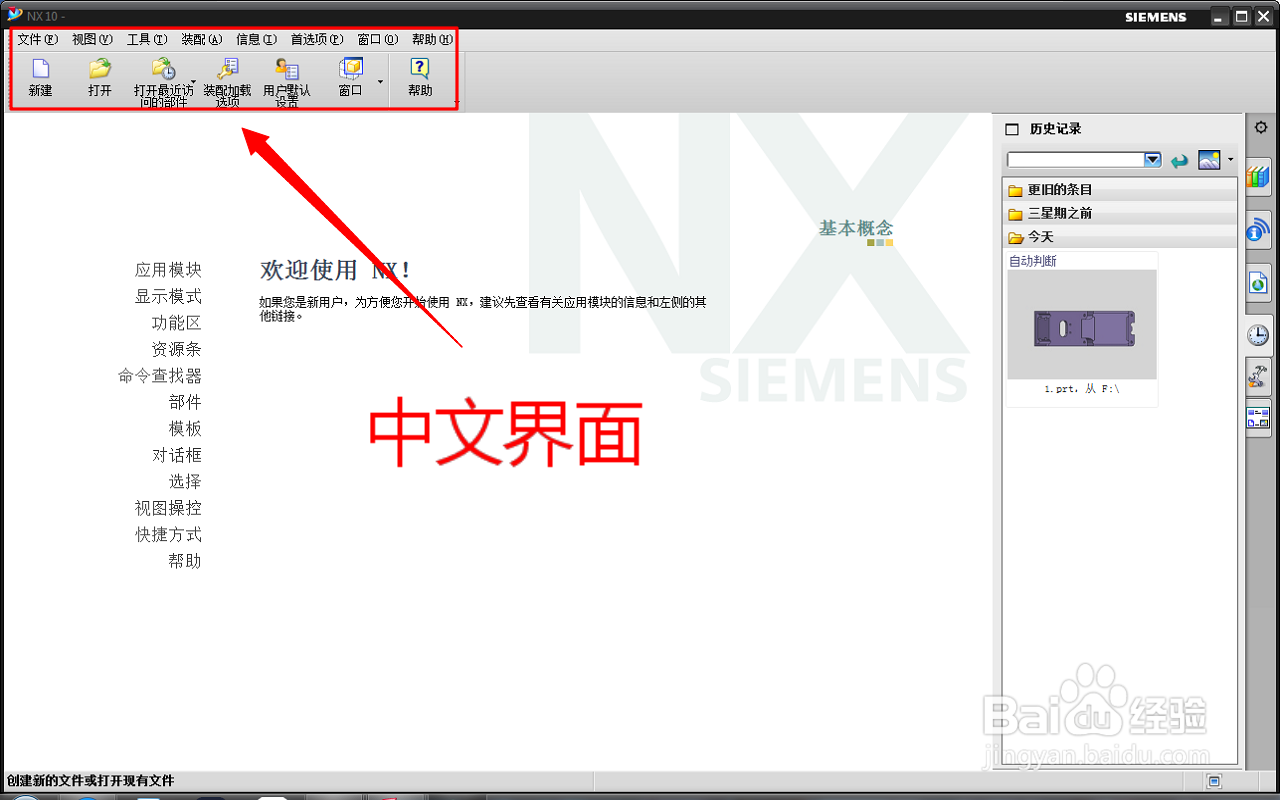Click the 功能区 link
This screenshot has width=1280, height=800.
(x=176, y=323)
